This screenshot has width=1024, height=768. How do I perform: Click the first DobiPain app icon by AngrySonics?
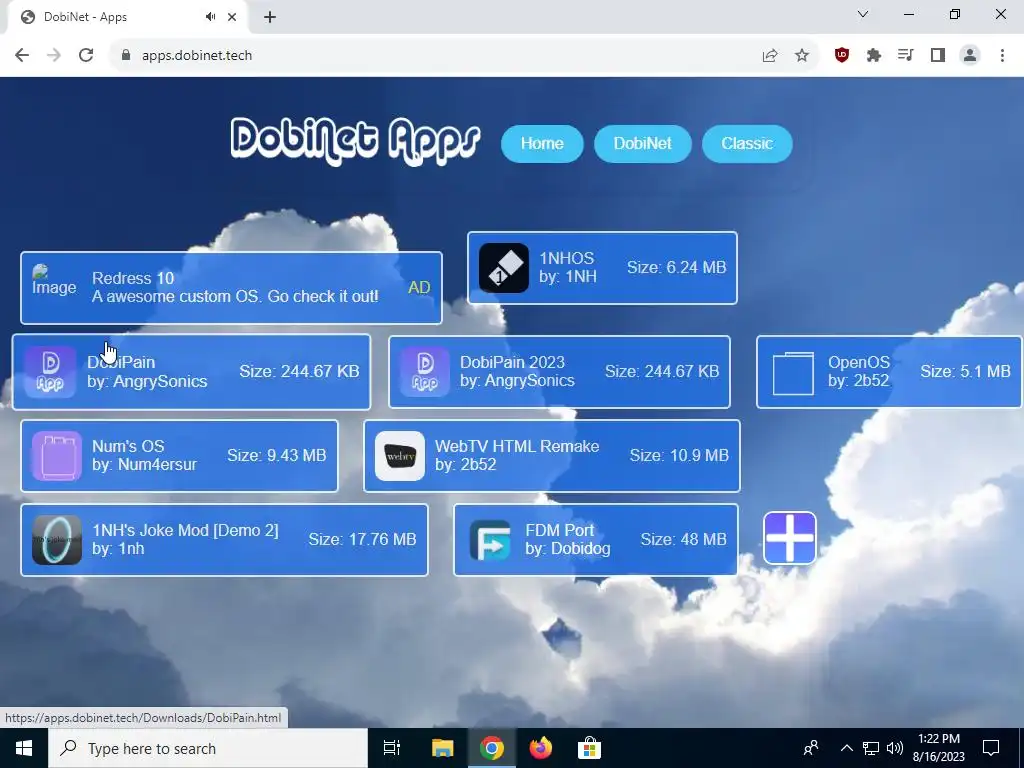(x=50, y=372)
